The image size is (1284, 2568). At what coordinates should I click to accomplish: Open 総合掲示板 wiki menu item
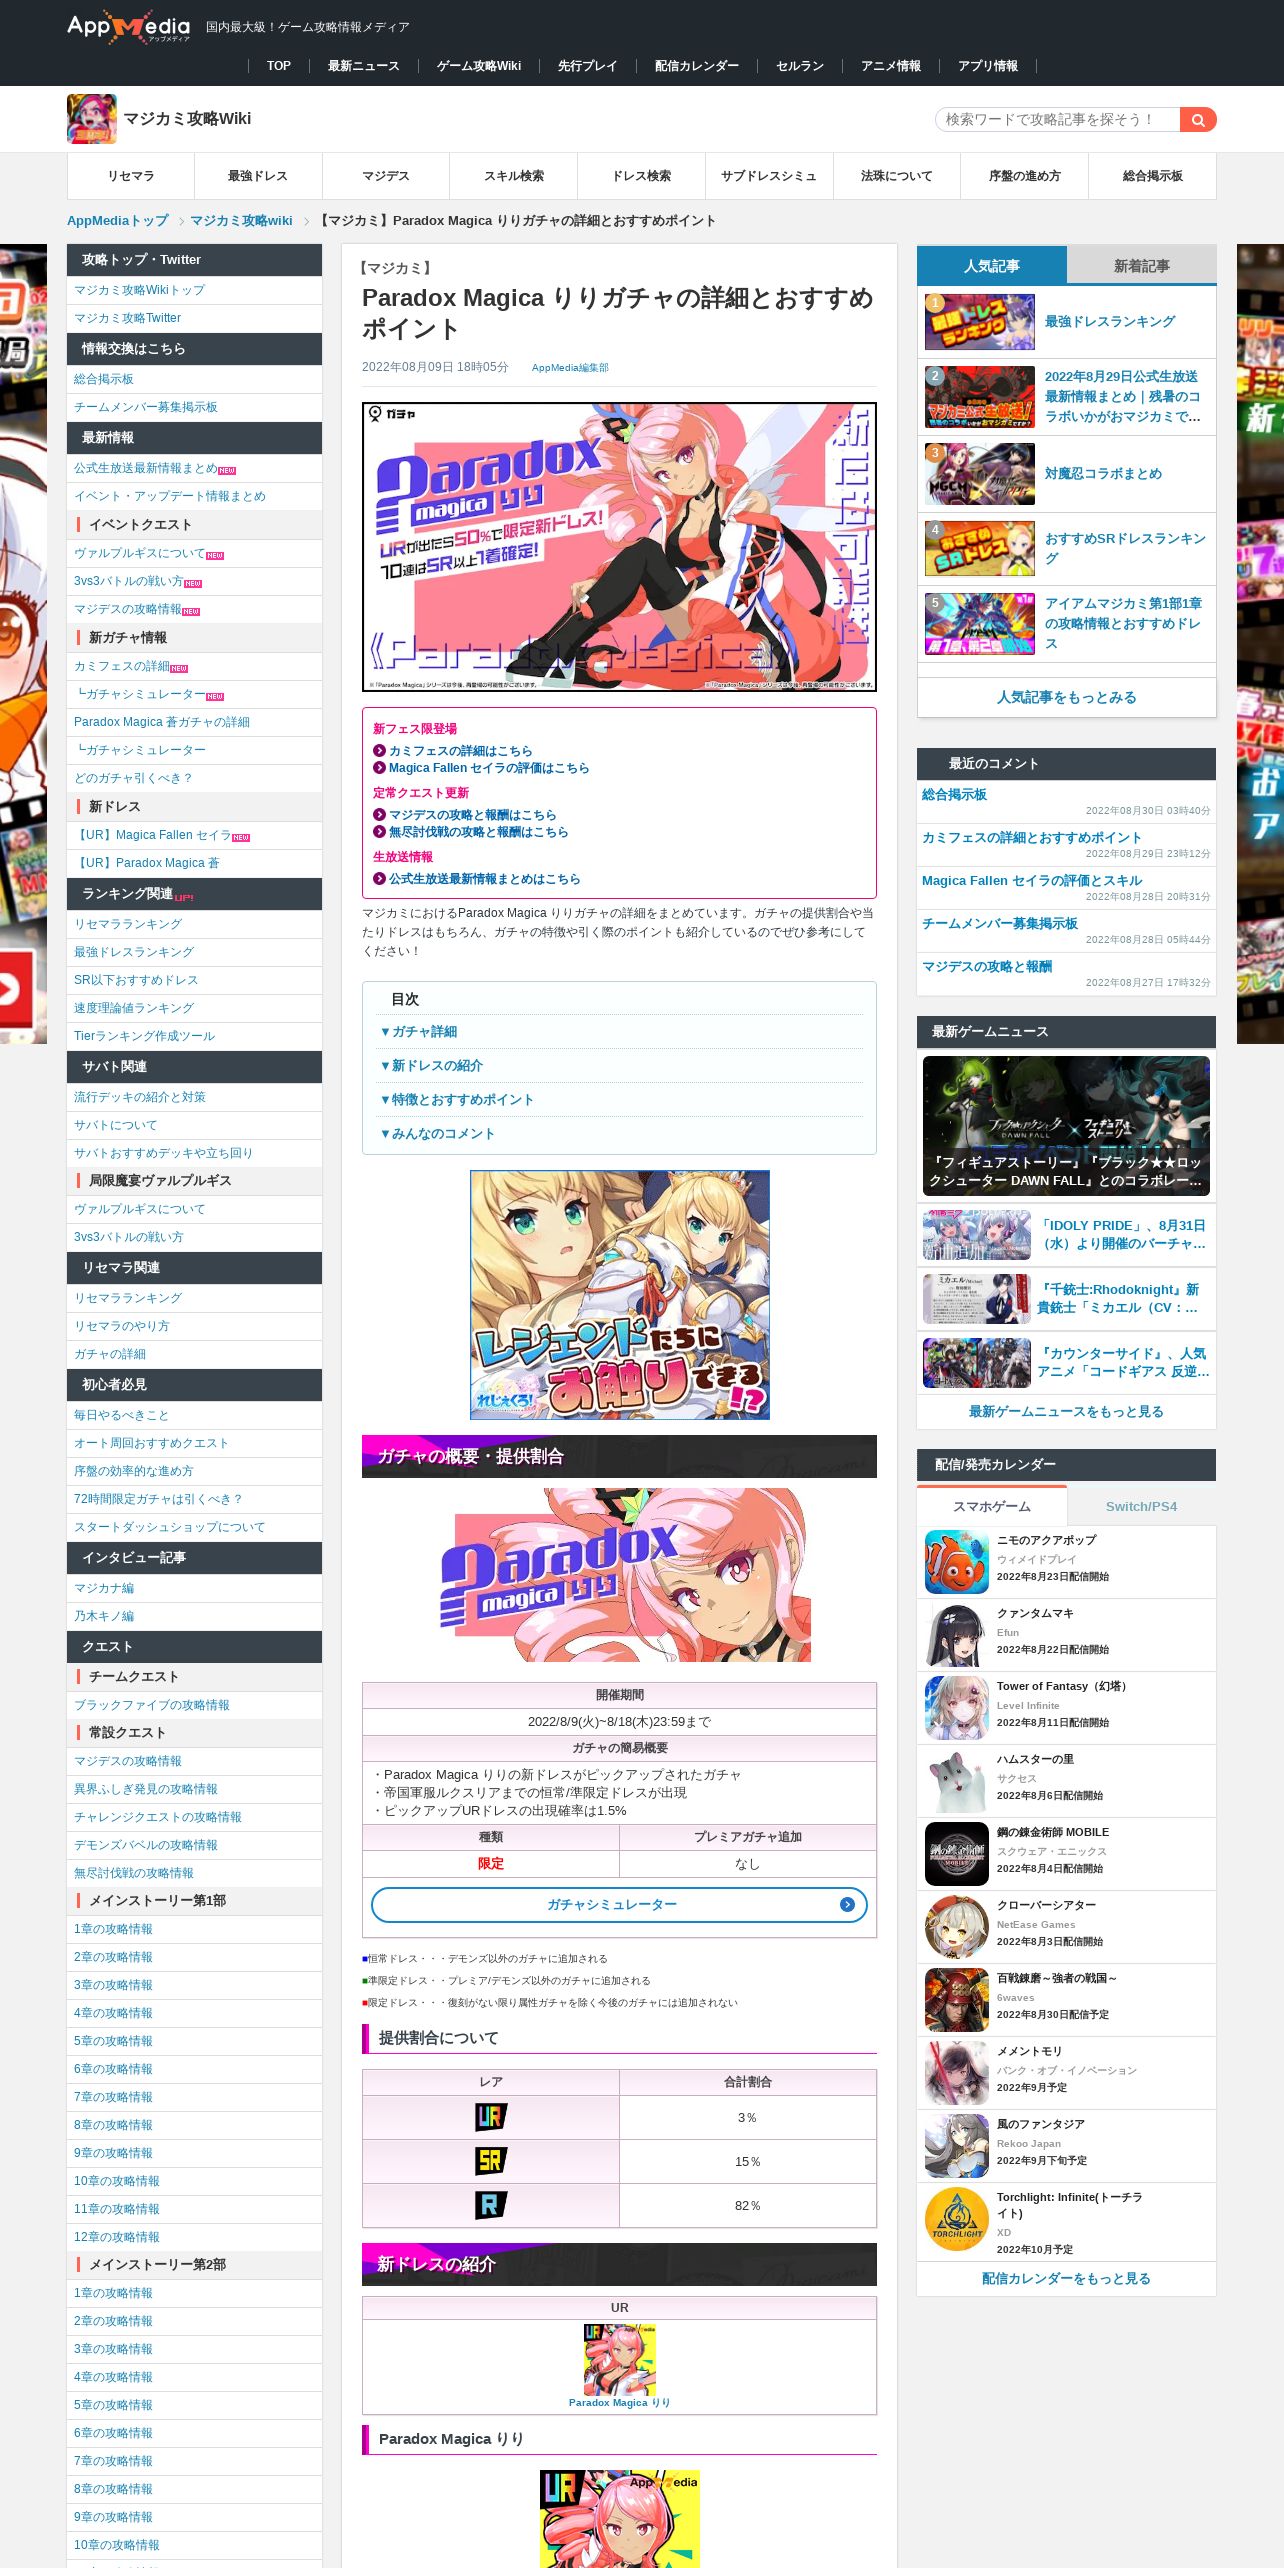[1153, 176]
